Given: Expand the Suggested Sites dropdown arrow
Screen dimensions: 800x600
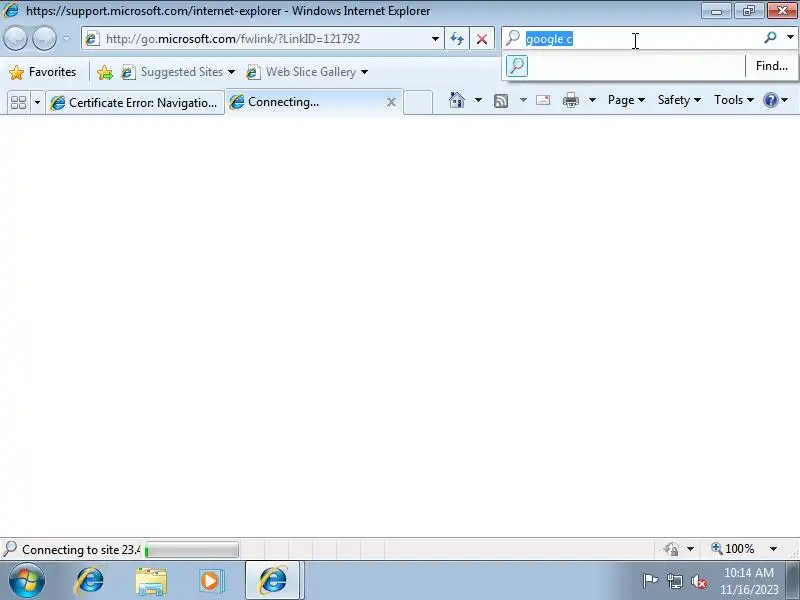Looking at the screenshot, I should tap(231, 72).
